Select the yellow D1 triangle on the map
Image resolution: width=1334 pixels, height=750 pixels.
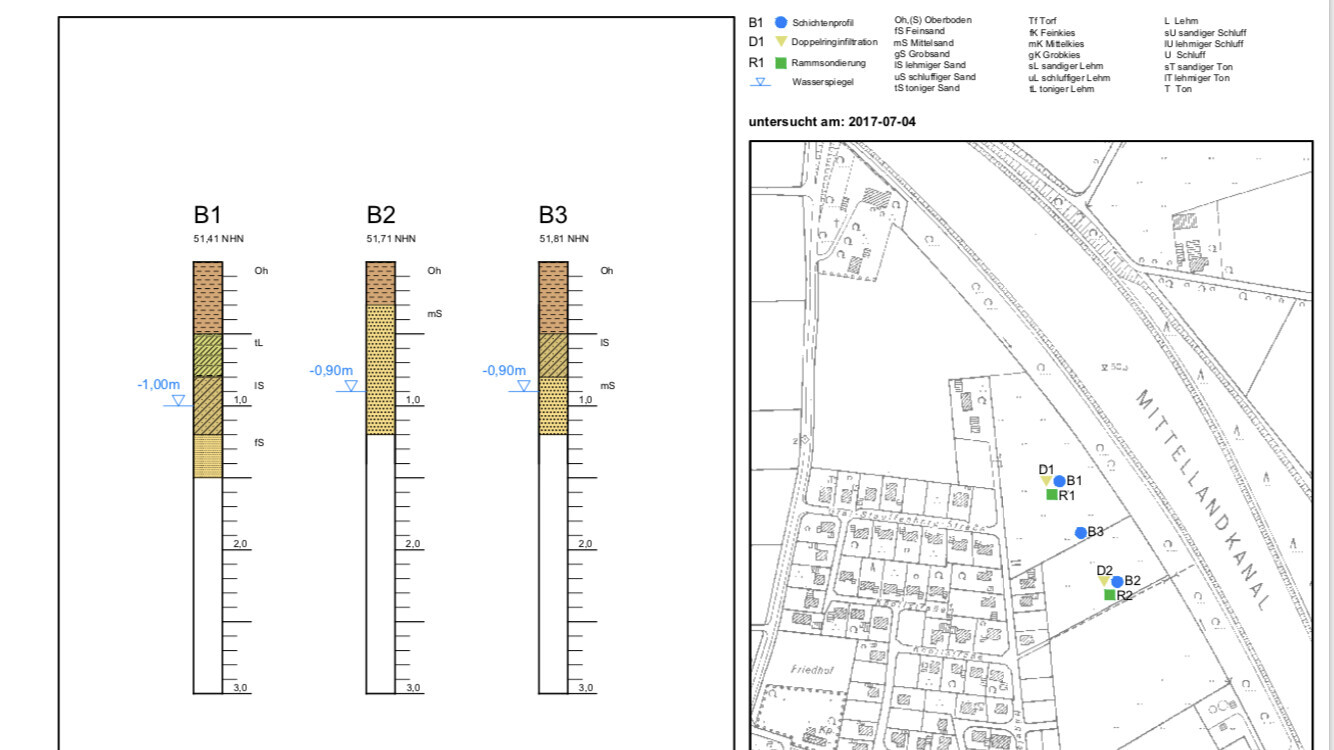pyautogui.click(x=1045, y=481)
